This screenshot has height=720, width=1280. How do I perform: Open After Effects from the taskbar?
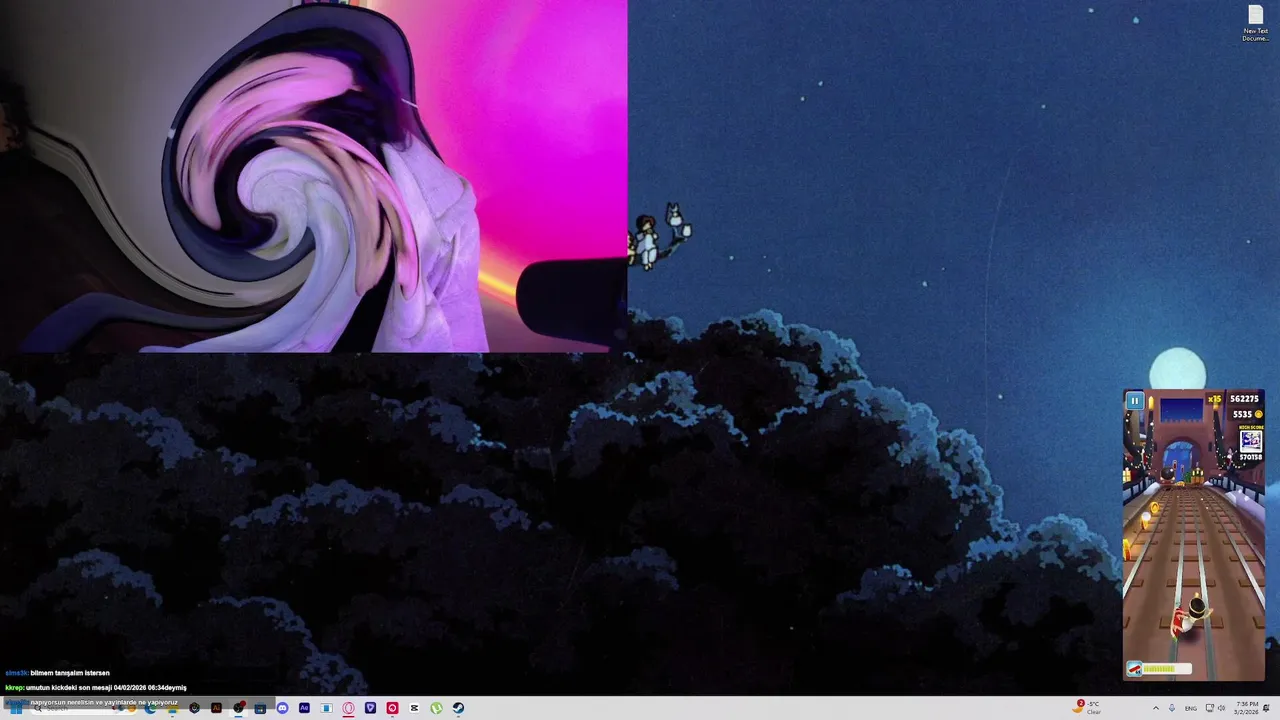(304, 708)
